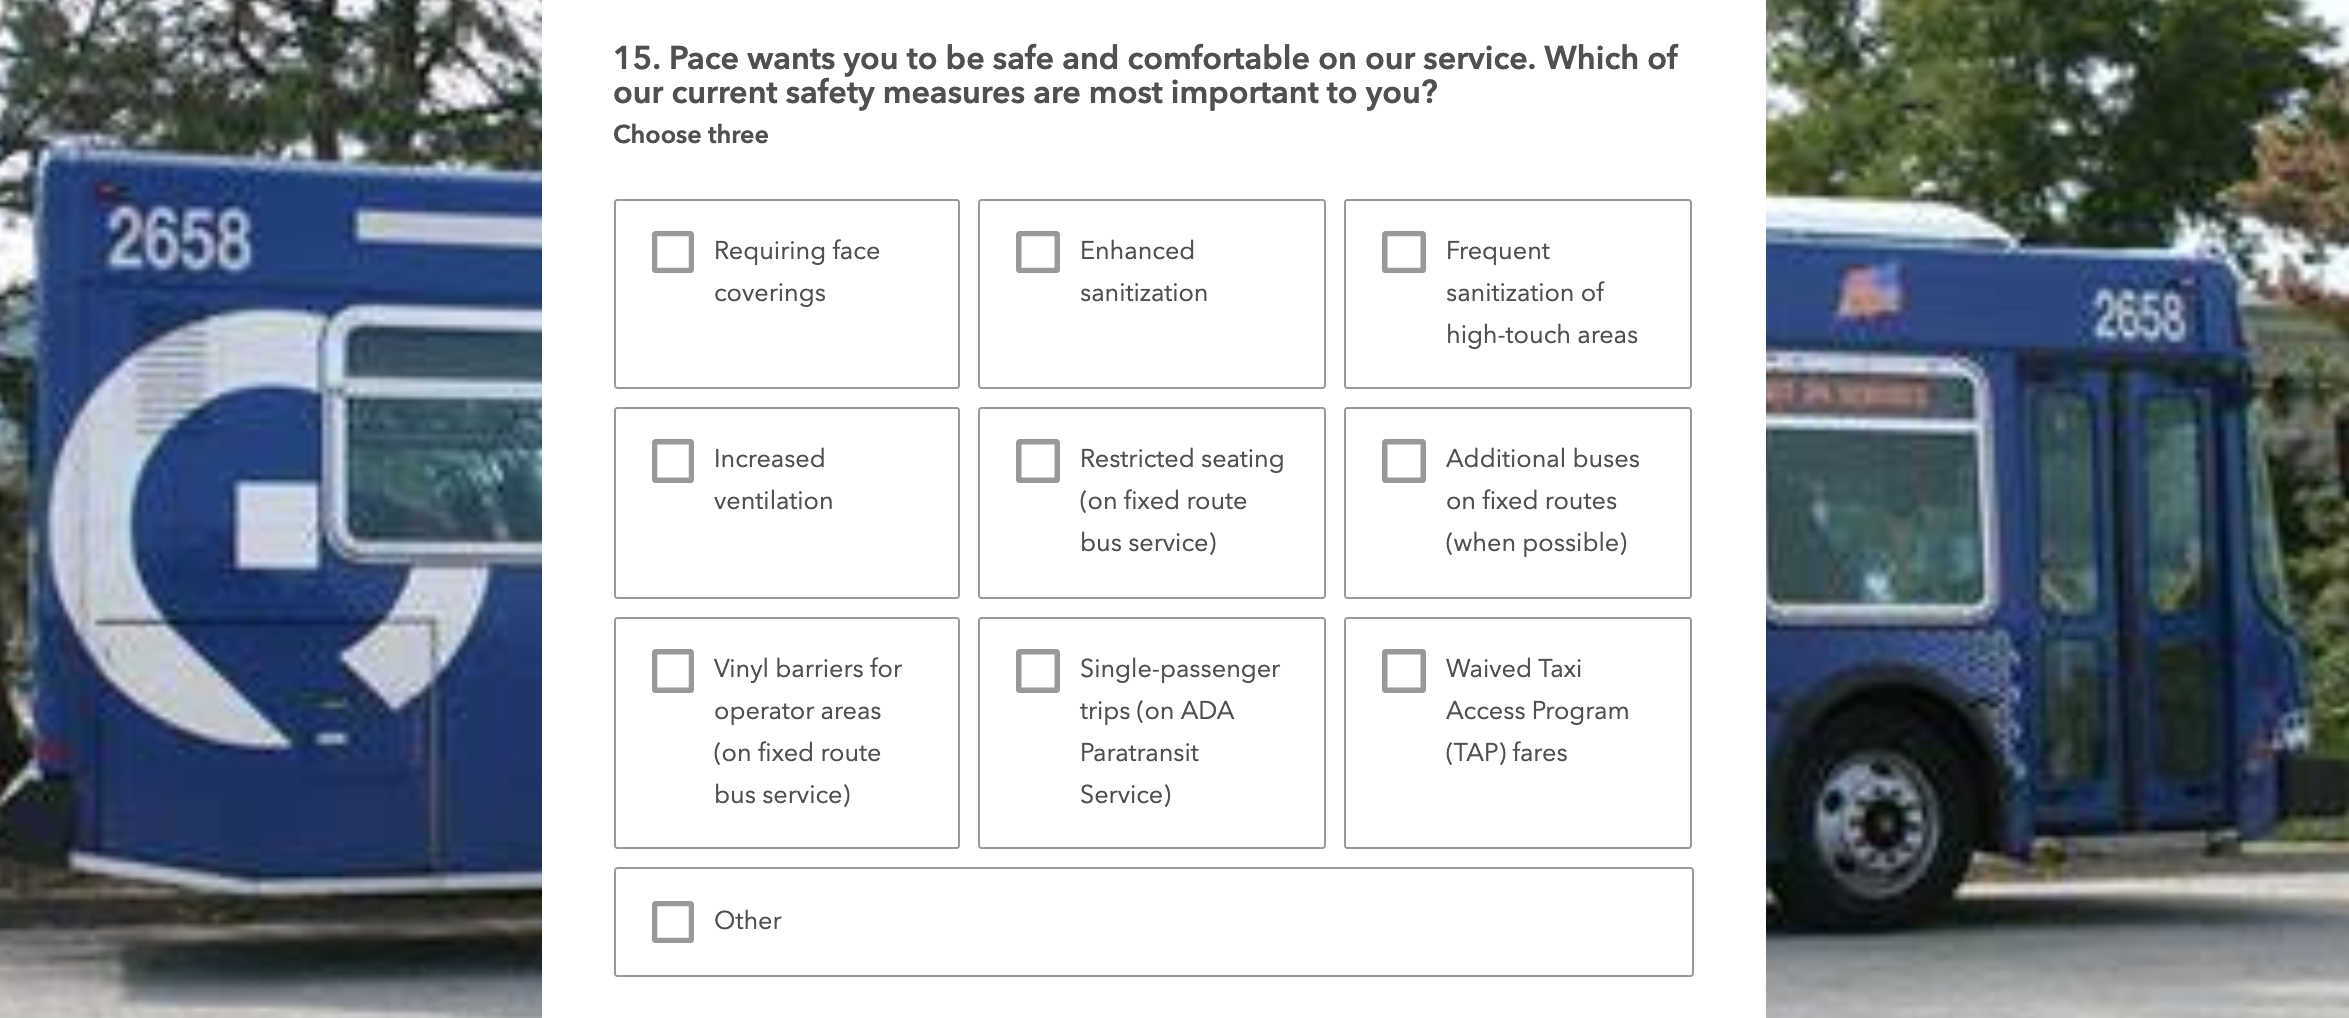This screenshot has height=1018, width=2349.
Task: Check the Other option checkbox
Action: pyautogui.click(x=672, y=921)
